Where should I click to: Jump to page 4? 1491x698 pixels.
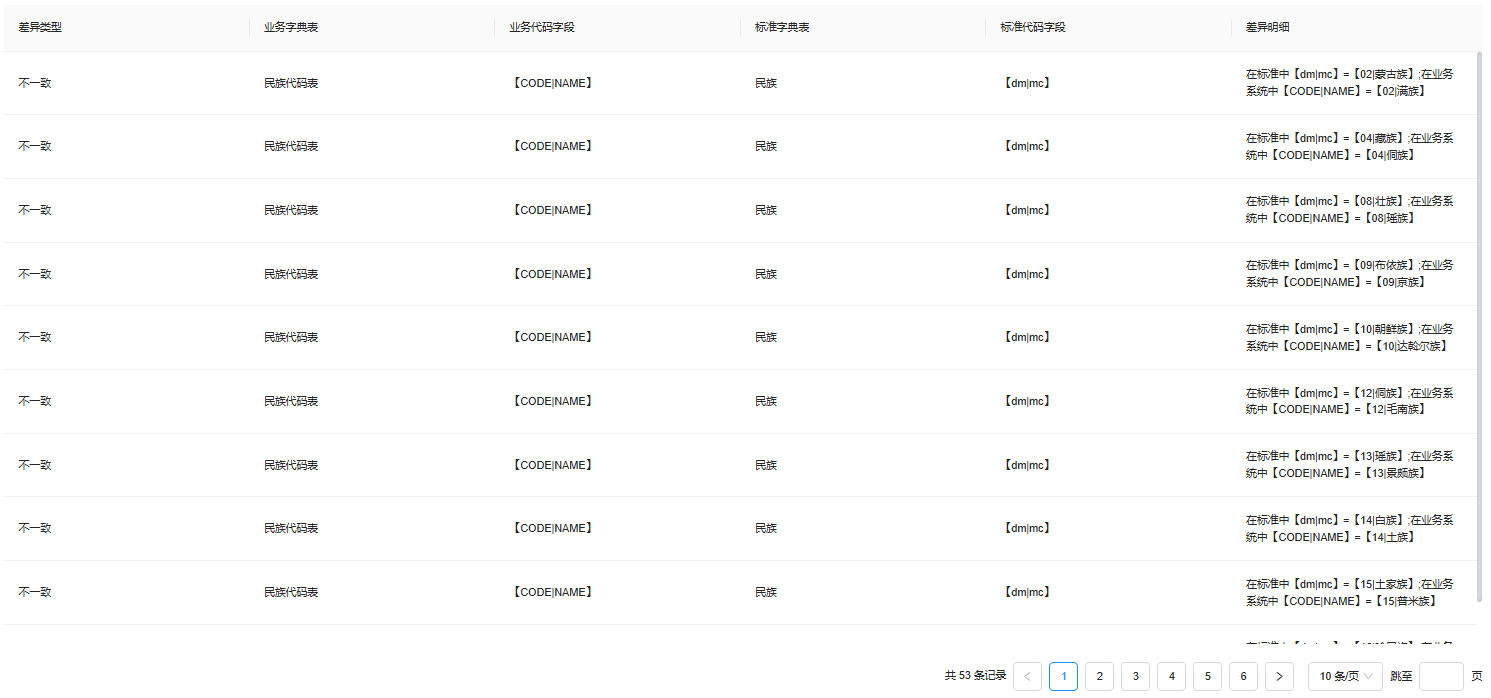(x=1171, y=677)
